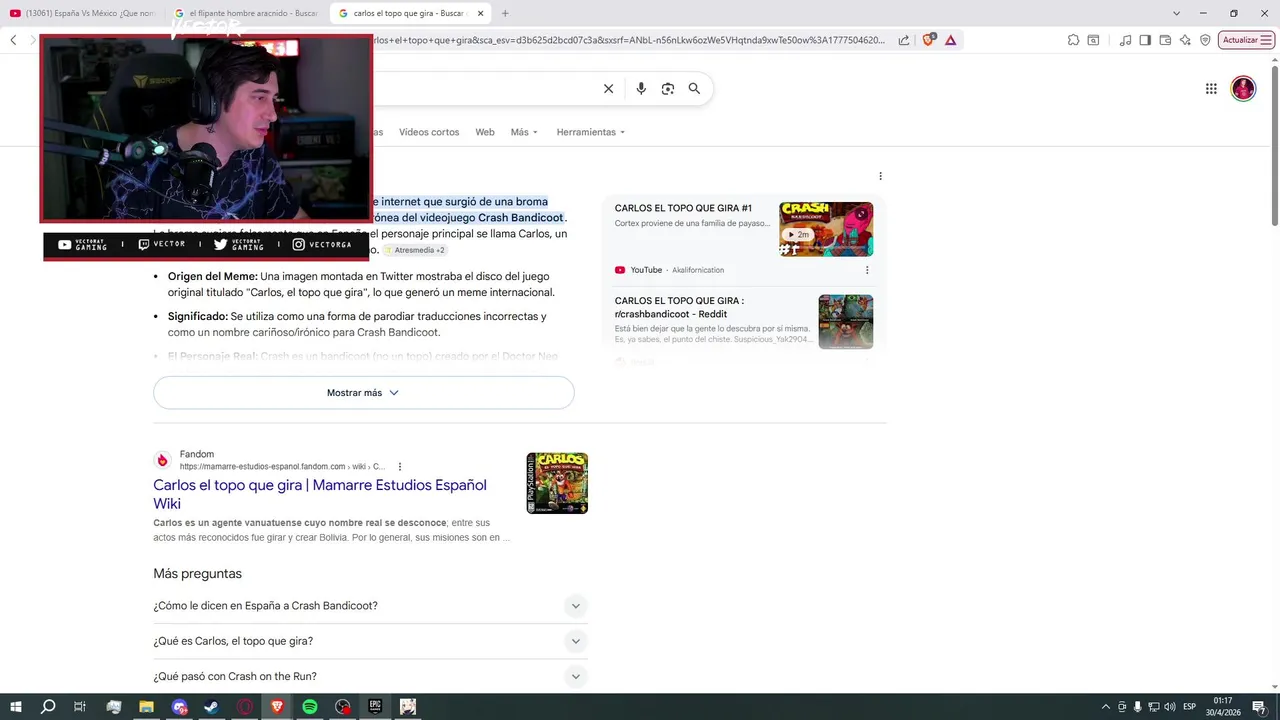Open OBS Studio from the taskbar

[343, 707]
